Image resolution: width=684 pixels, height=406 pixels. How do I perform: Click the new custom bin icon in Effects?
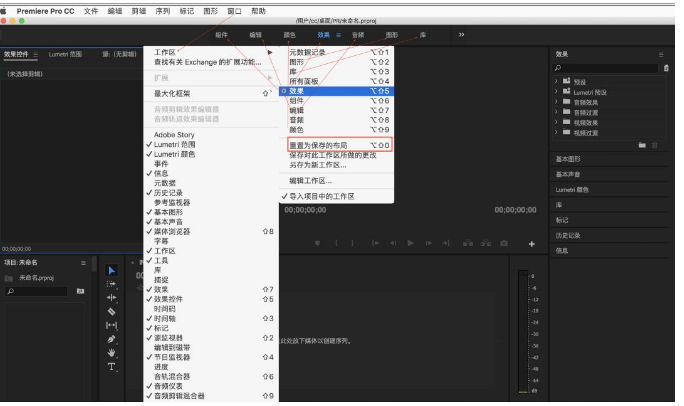pos(642,145)
